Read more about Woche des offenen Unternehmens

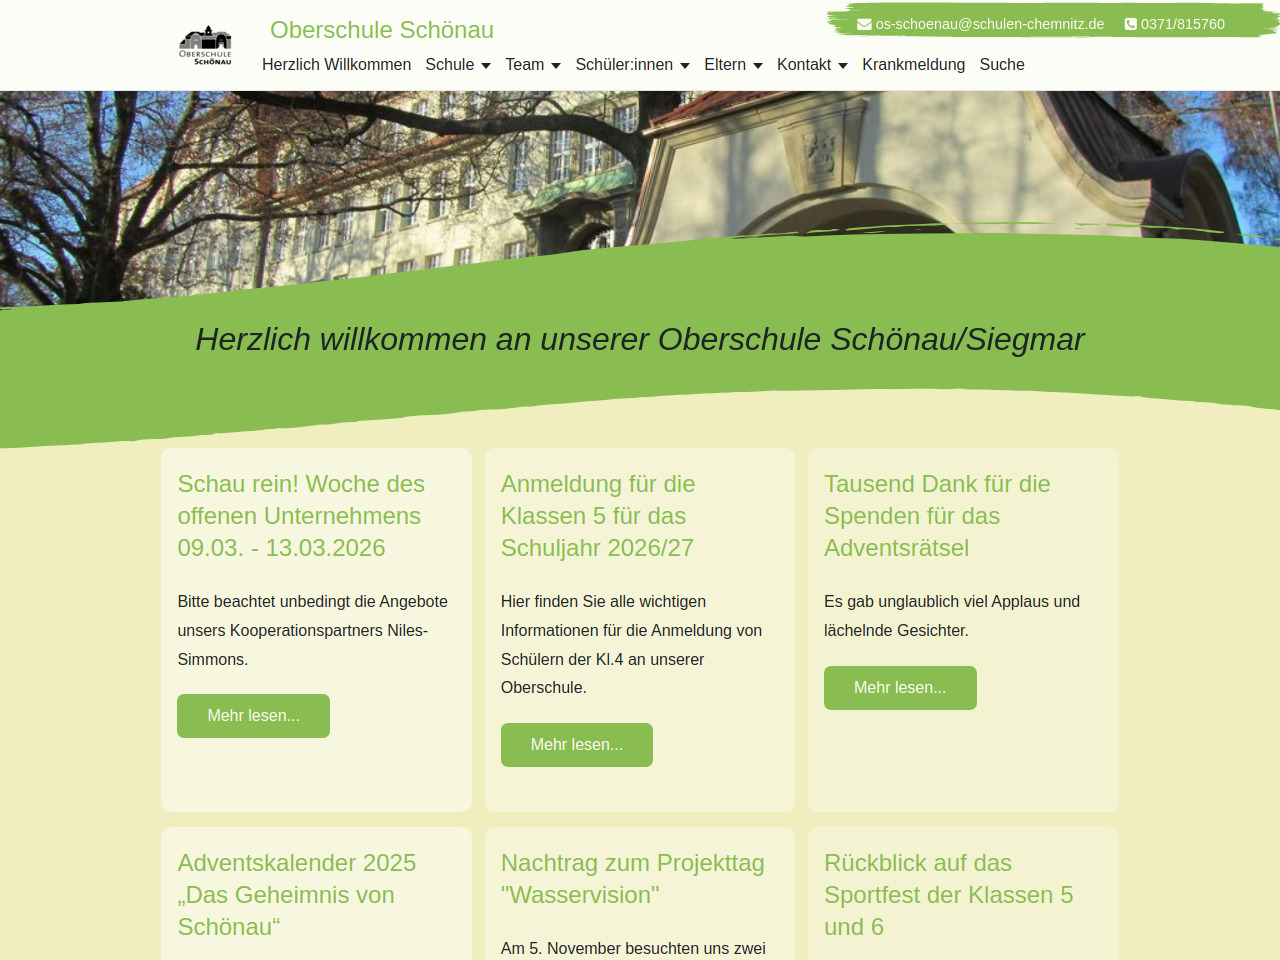(253, 716)
